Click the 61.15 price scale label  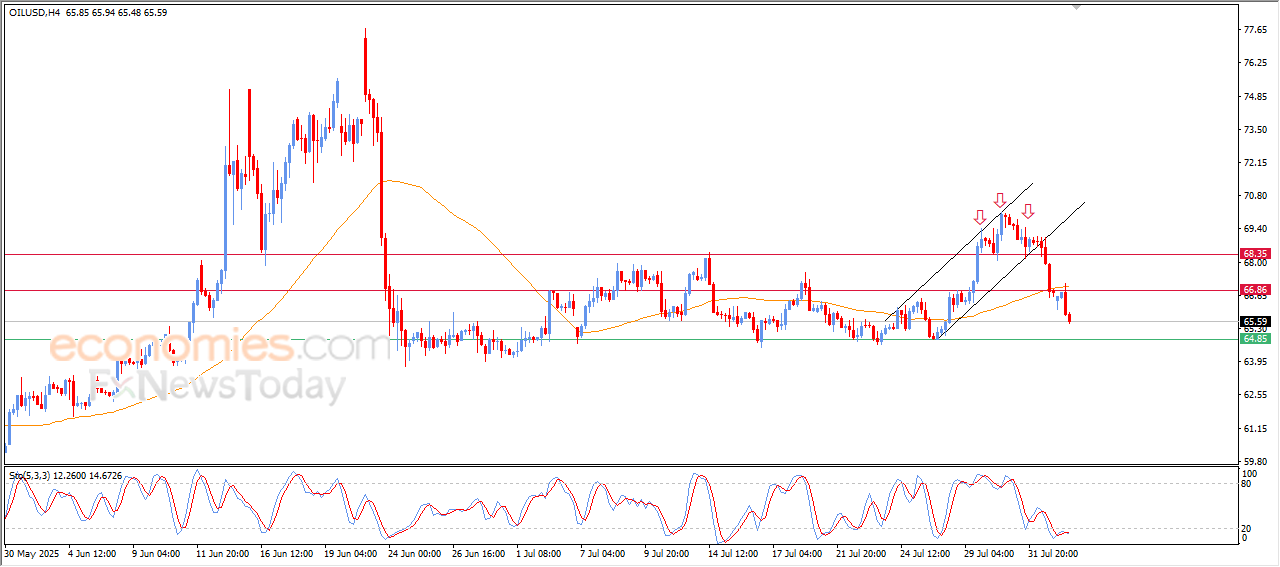click(x=1255, y=428)
